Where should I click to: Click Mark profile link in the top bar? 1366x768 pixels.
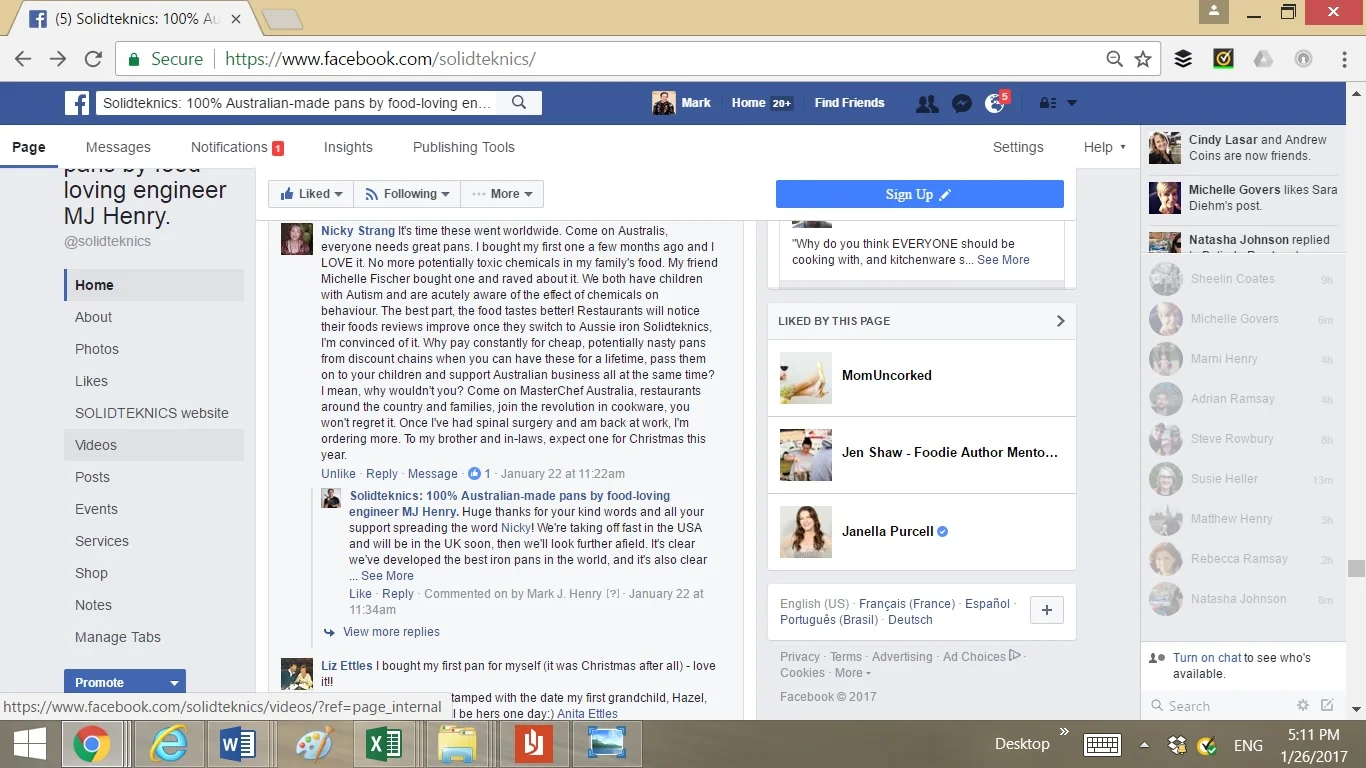683,103
